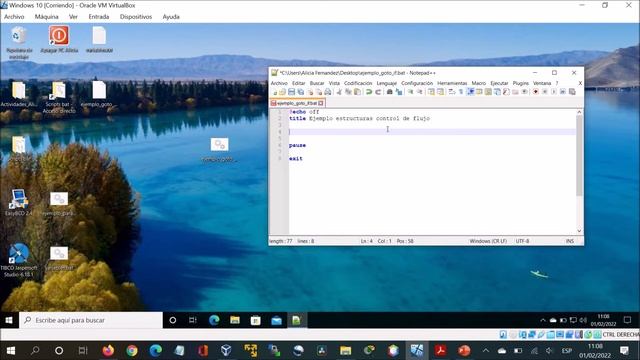
Task: Open Find with the binoculars icon
Action: (x=389, y=92)
